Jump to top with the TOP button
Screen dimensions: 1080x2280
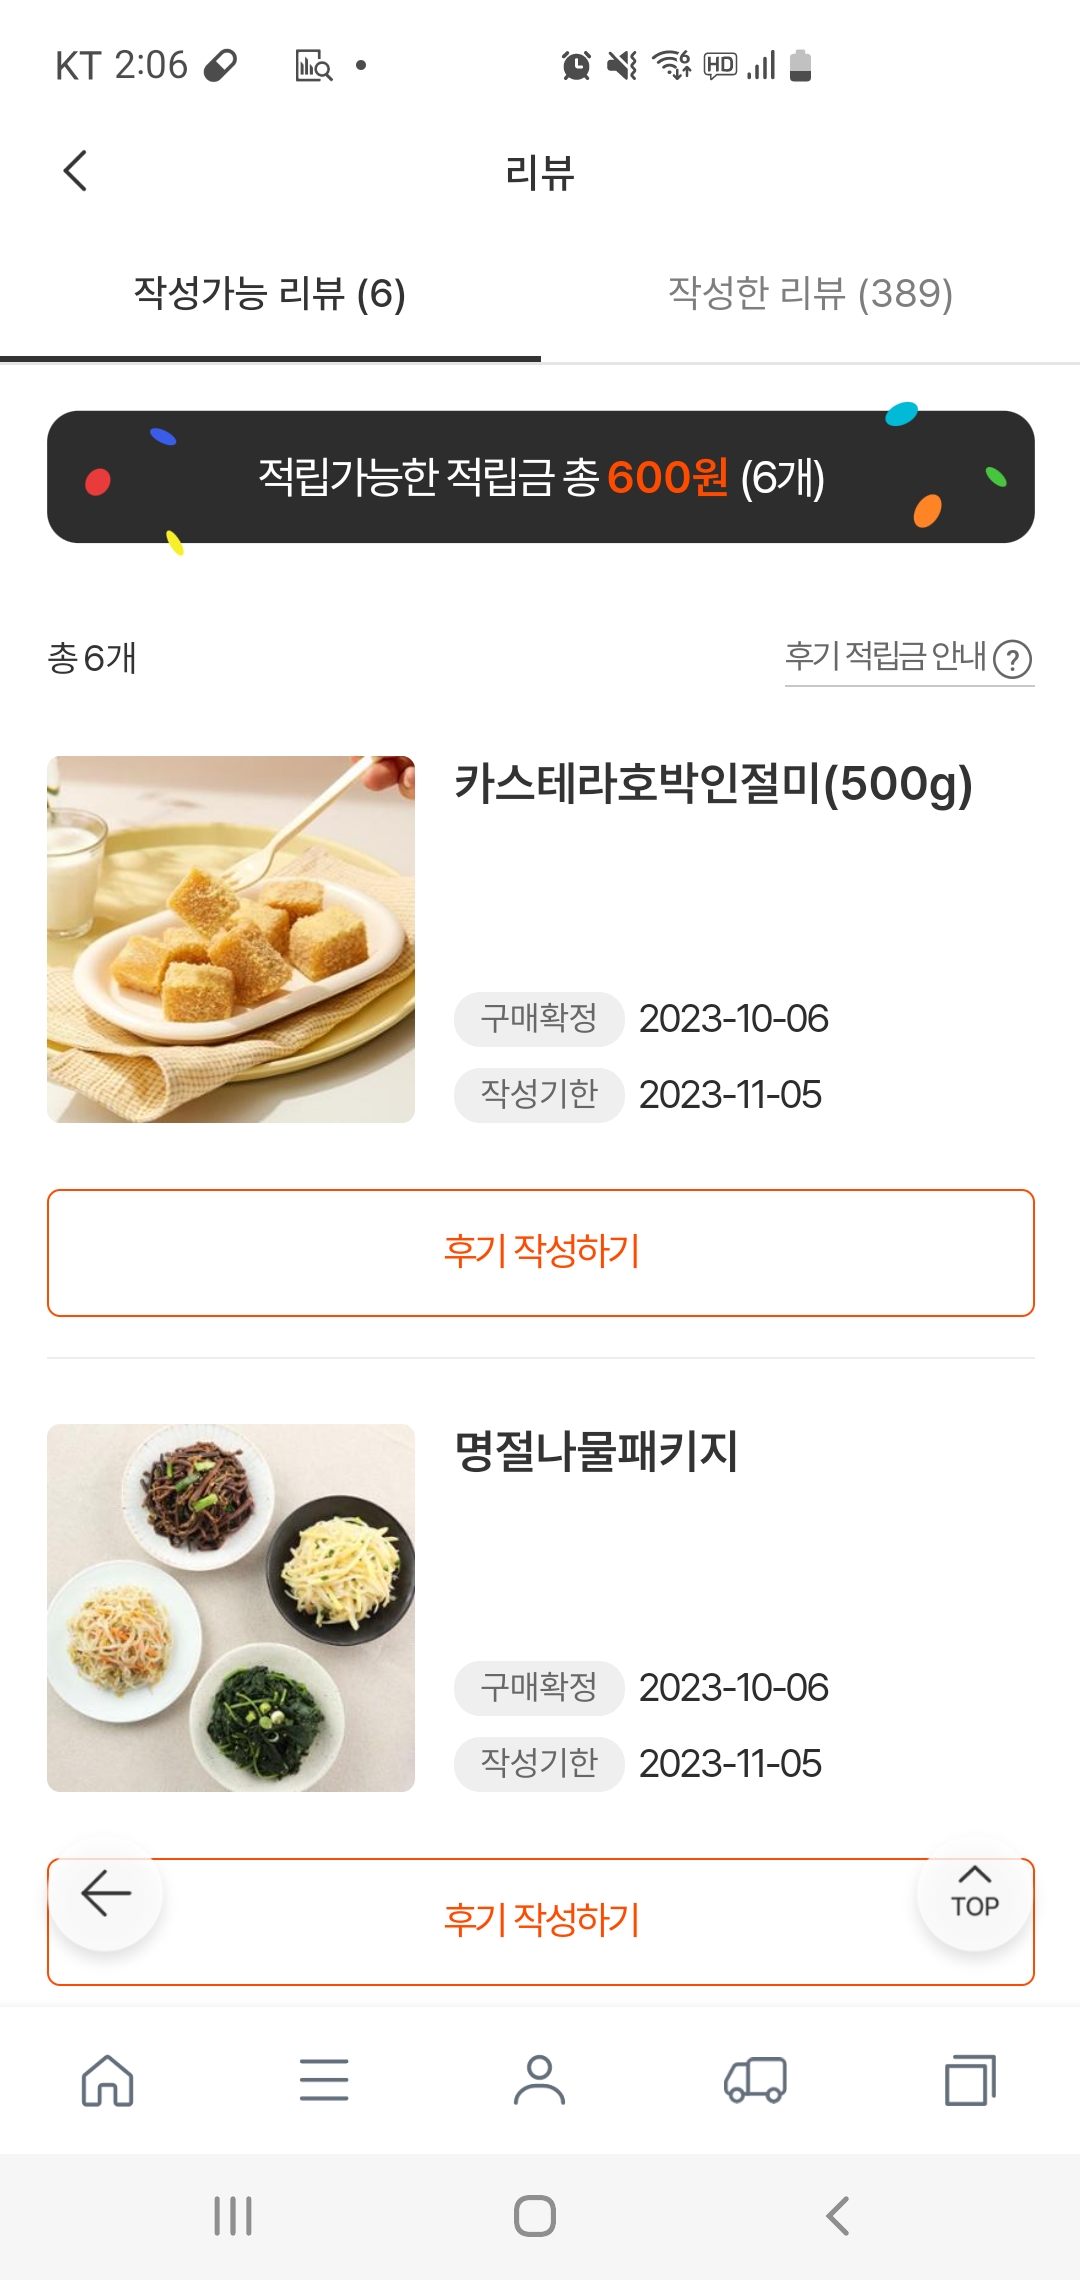pyautogui.click(x=974, y=1894)
